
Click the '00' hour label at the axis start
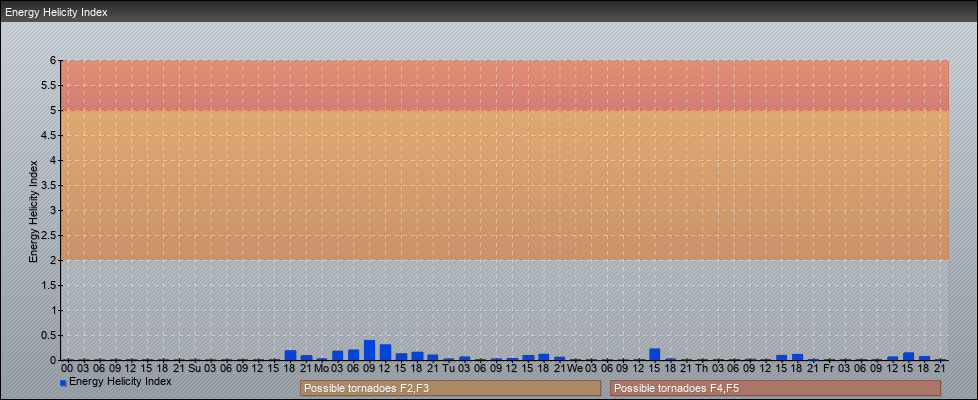(67, 368)
